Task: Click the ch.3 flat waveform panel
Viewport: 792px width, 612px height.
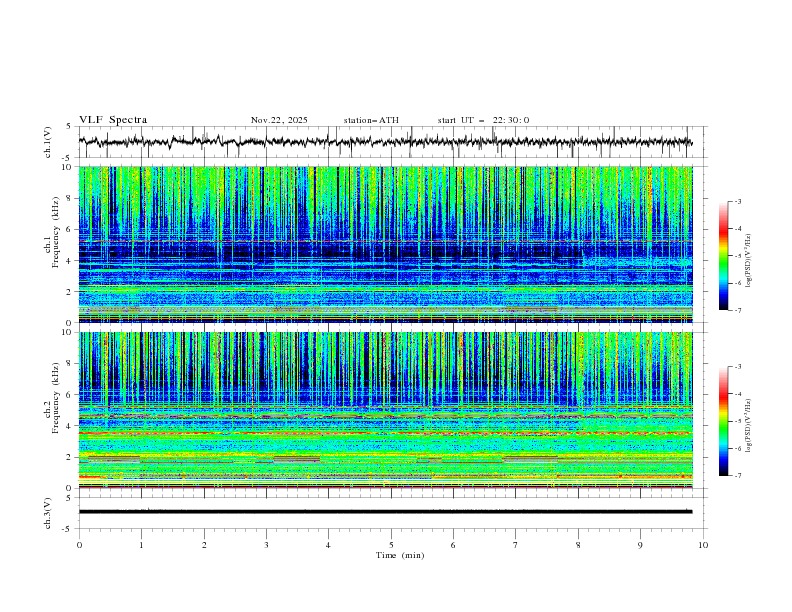Action: (390, 511)
